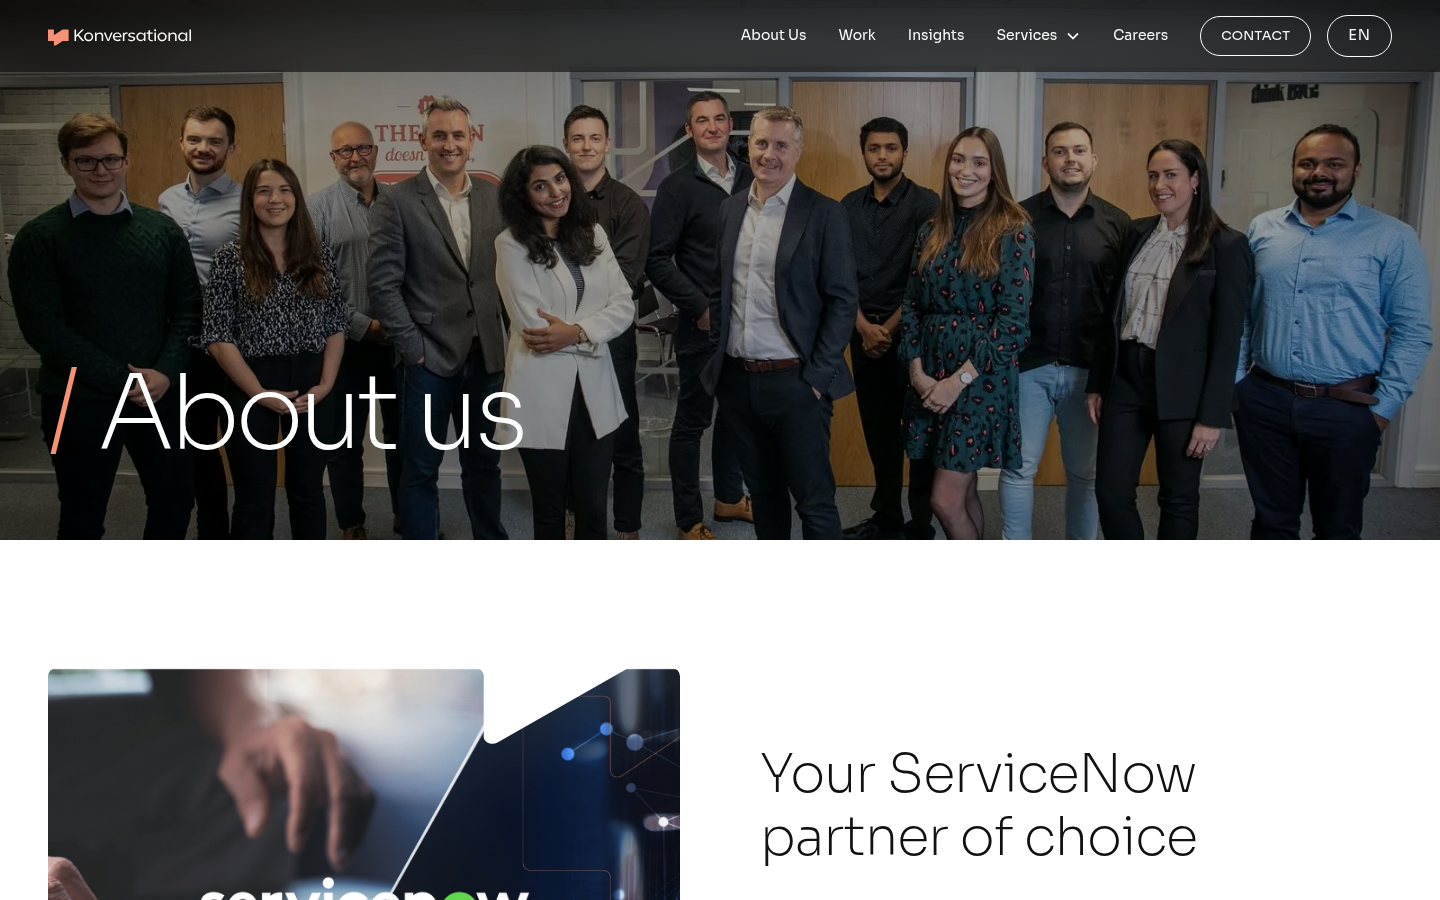Open the Insights section
Viewport: 1440px width, 900px height.
click(936, 35)
